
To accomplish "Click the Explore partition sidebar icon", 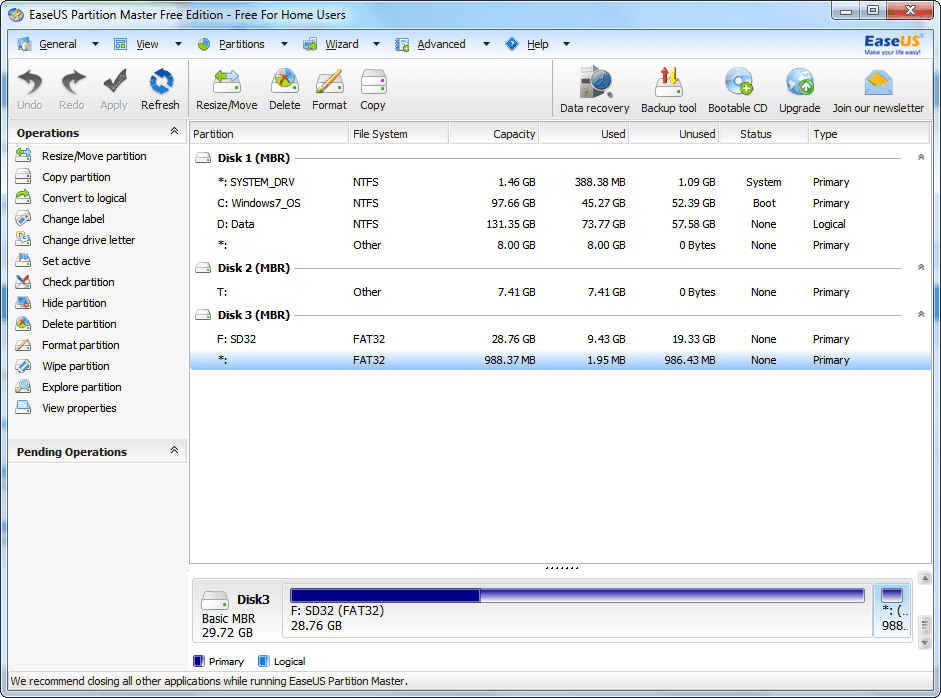I will click(x=23, y=387).
